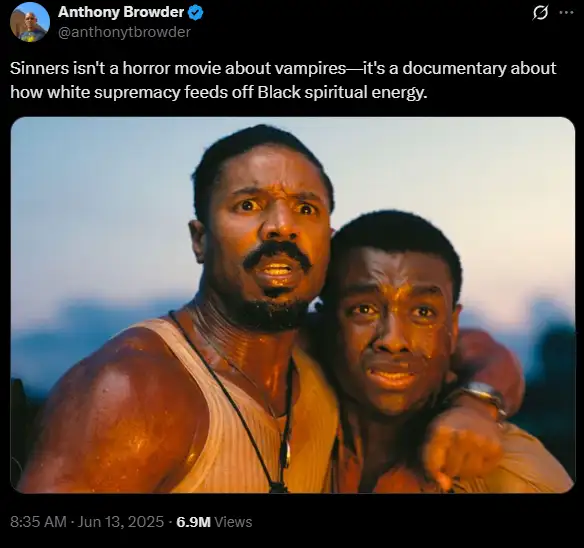The image size is (584, 548).
Task: Click the display name Anthony Browder
Action: (121, 12)
